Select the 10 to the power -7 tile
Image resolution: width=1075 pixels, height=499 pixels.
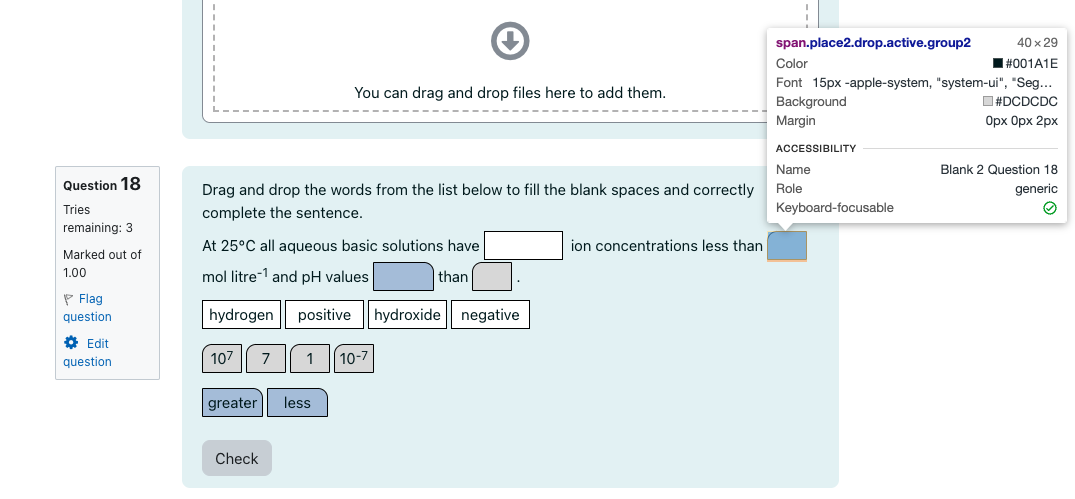tap(354, 358)
